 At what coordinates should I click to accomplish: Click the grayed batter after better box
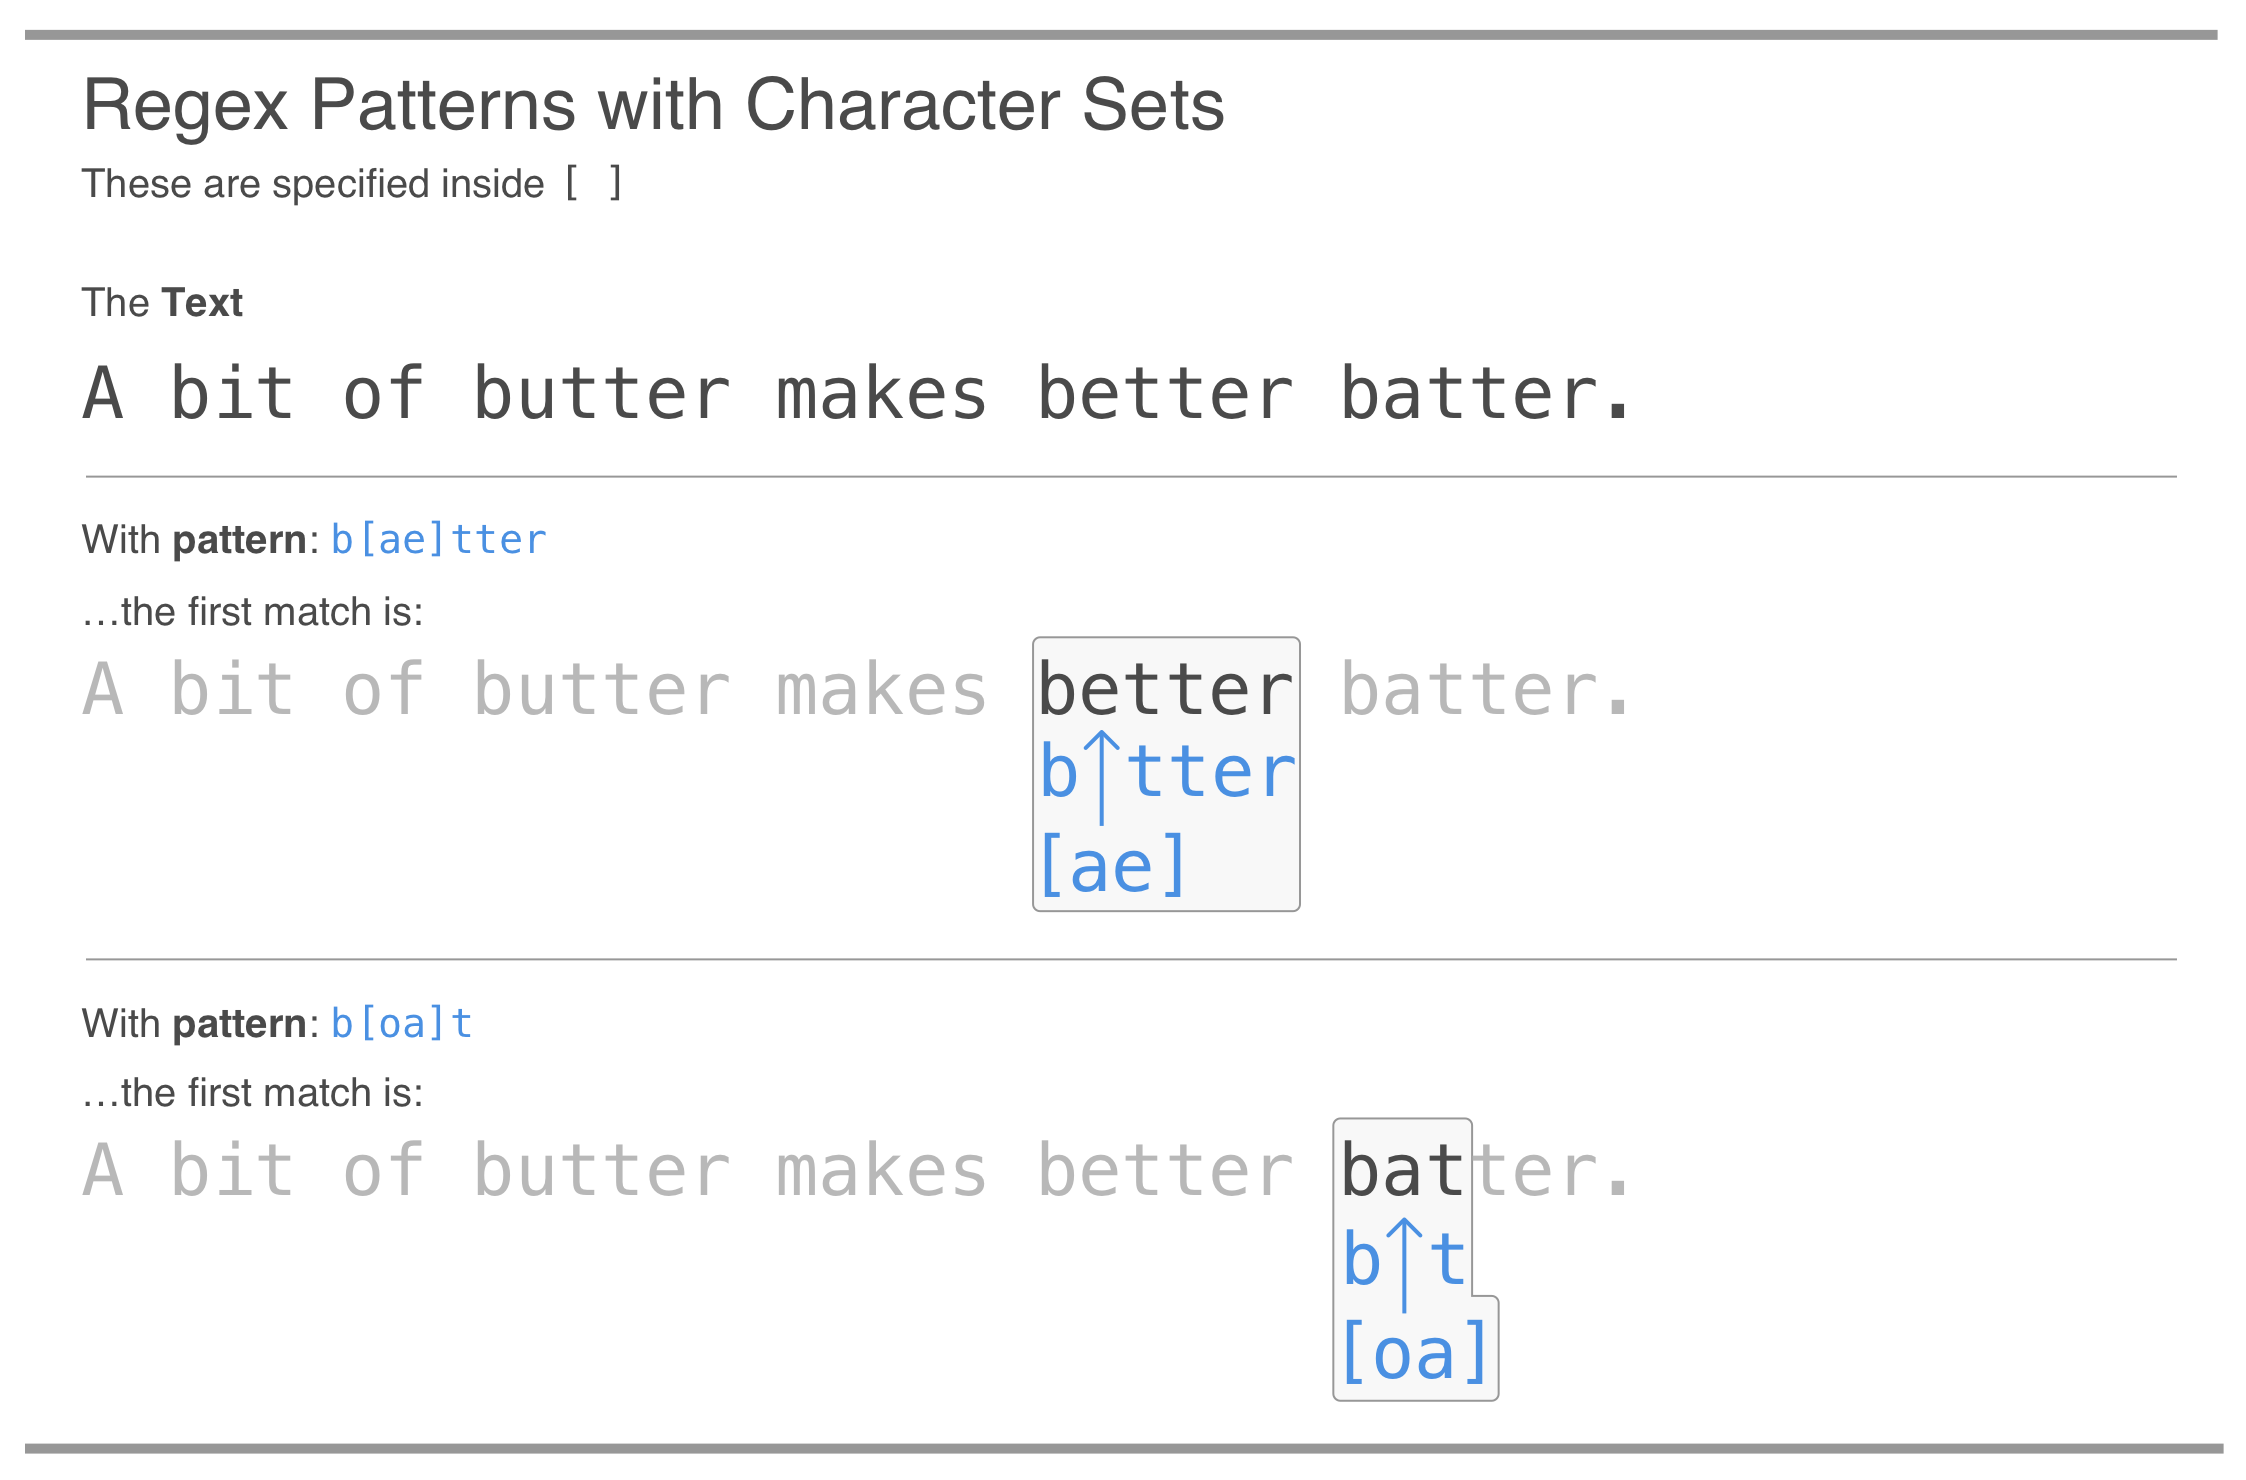(1468, 690)
